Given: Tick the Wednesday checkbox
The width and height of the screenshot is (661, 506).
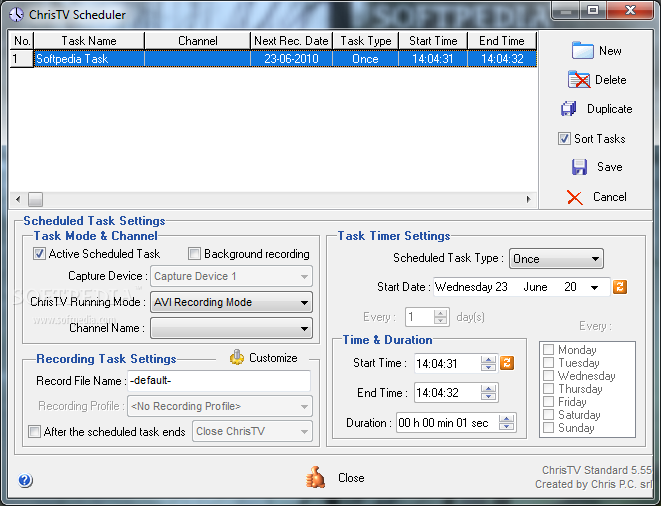Looking at the screenshot, I should pyautogui.click(x=548, y=376).
